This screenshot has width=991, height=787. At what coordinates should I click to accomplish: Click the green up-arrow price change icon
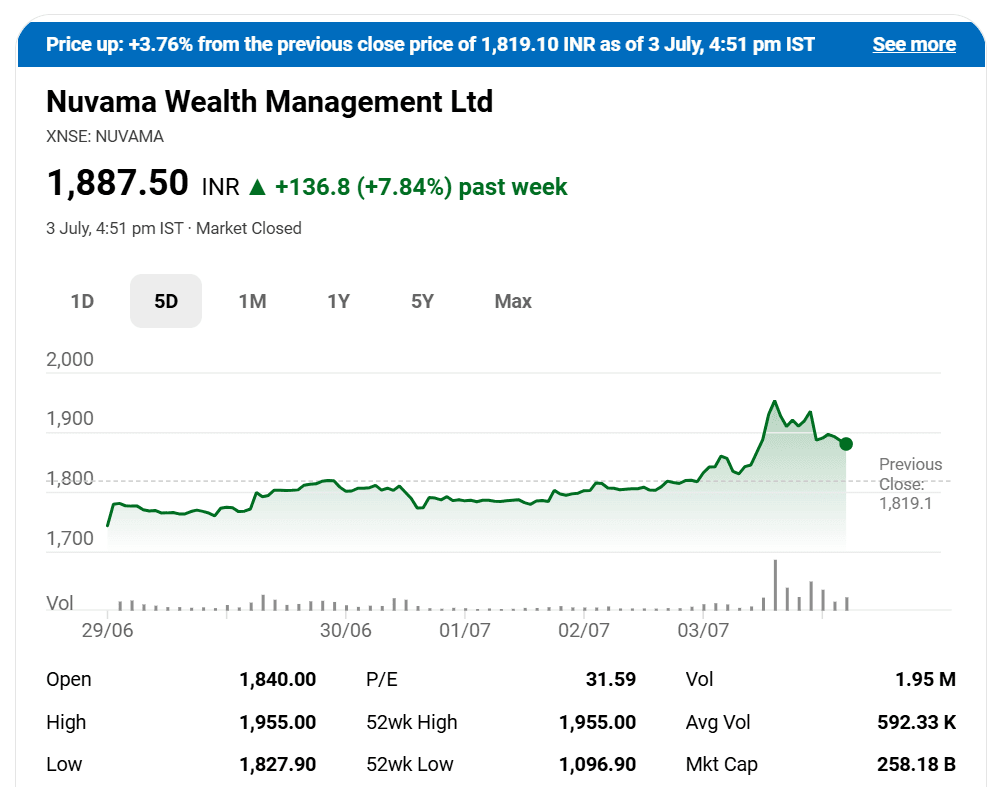point(257,187)
